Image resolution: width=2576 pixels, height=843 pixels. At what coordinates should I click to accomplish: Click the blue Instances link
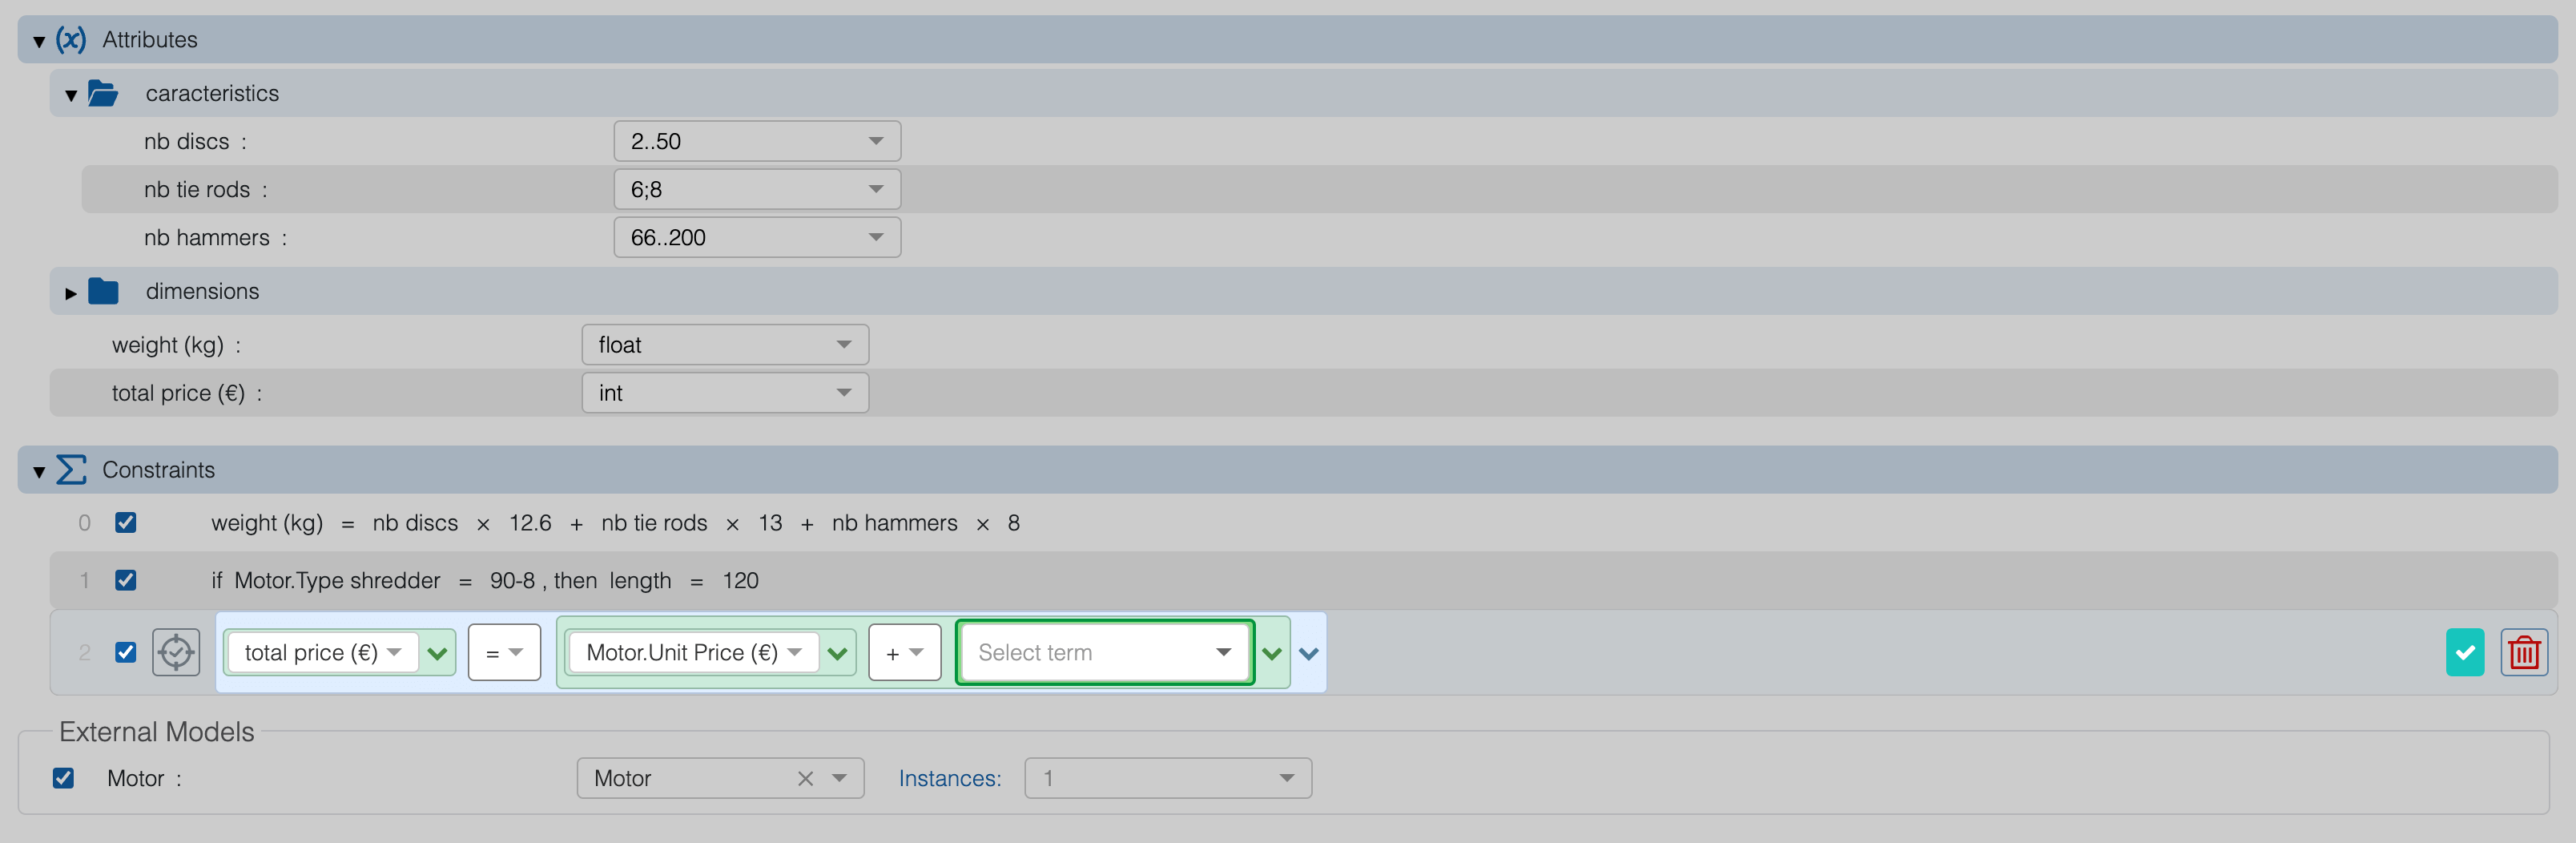[948, 777]
